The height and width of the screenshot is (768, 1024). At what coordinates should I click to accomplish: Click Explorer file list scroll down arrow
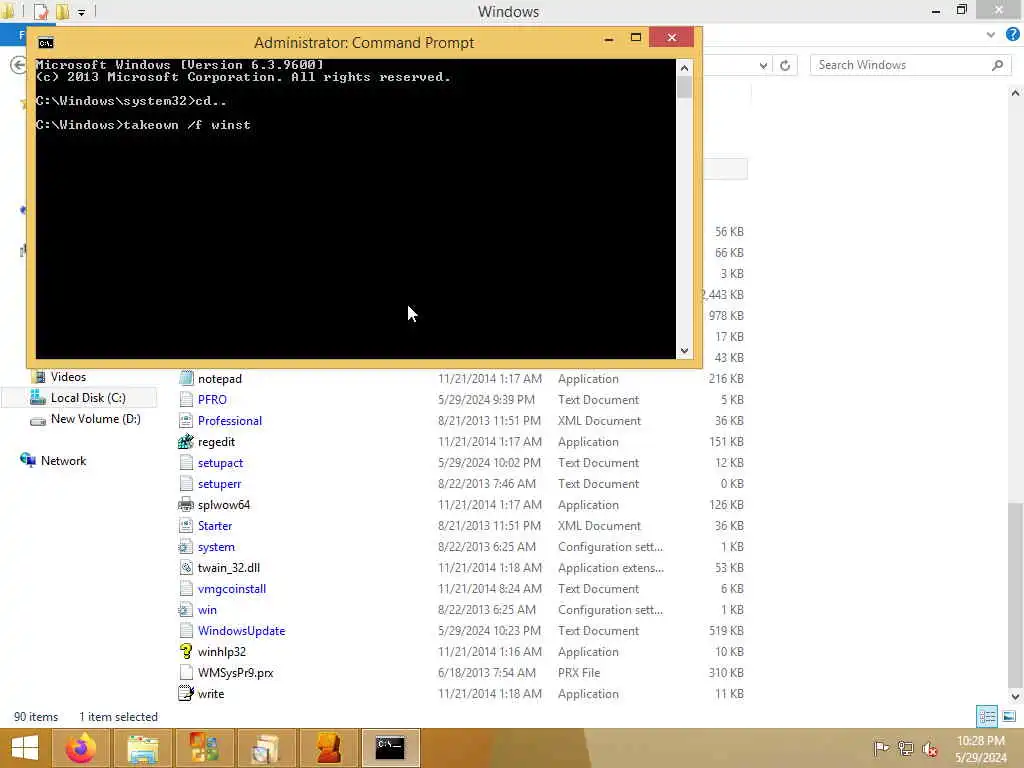point(1015,696)
